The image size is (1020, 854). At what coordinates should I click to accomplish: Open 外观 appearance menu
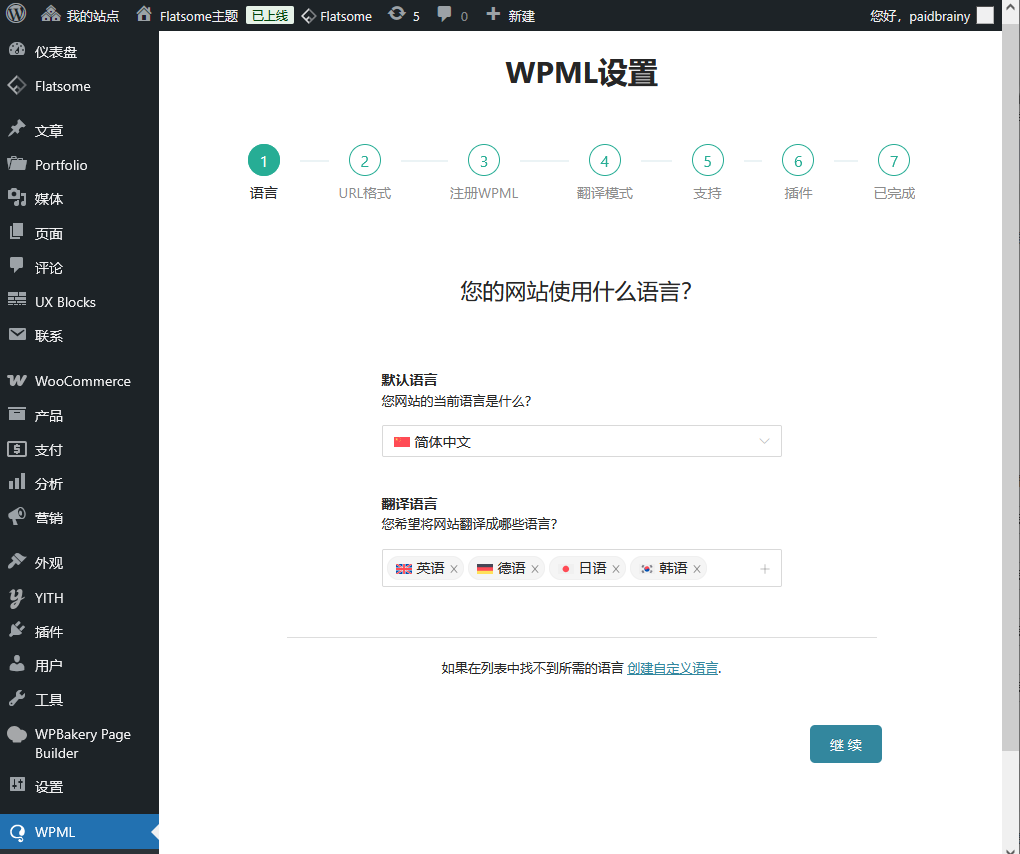point(79,563)
